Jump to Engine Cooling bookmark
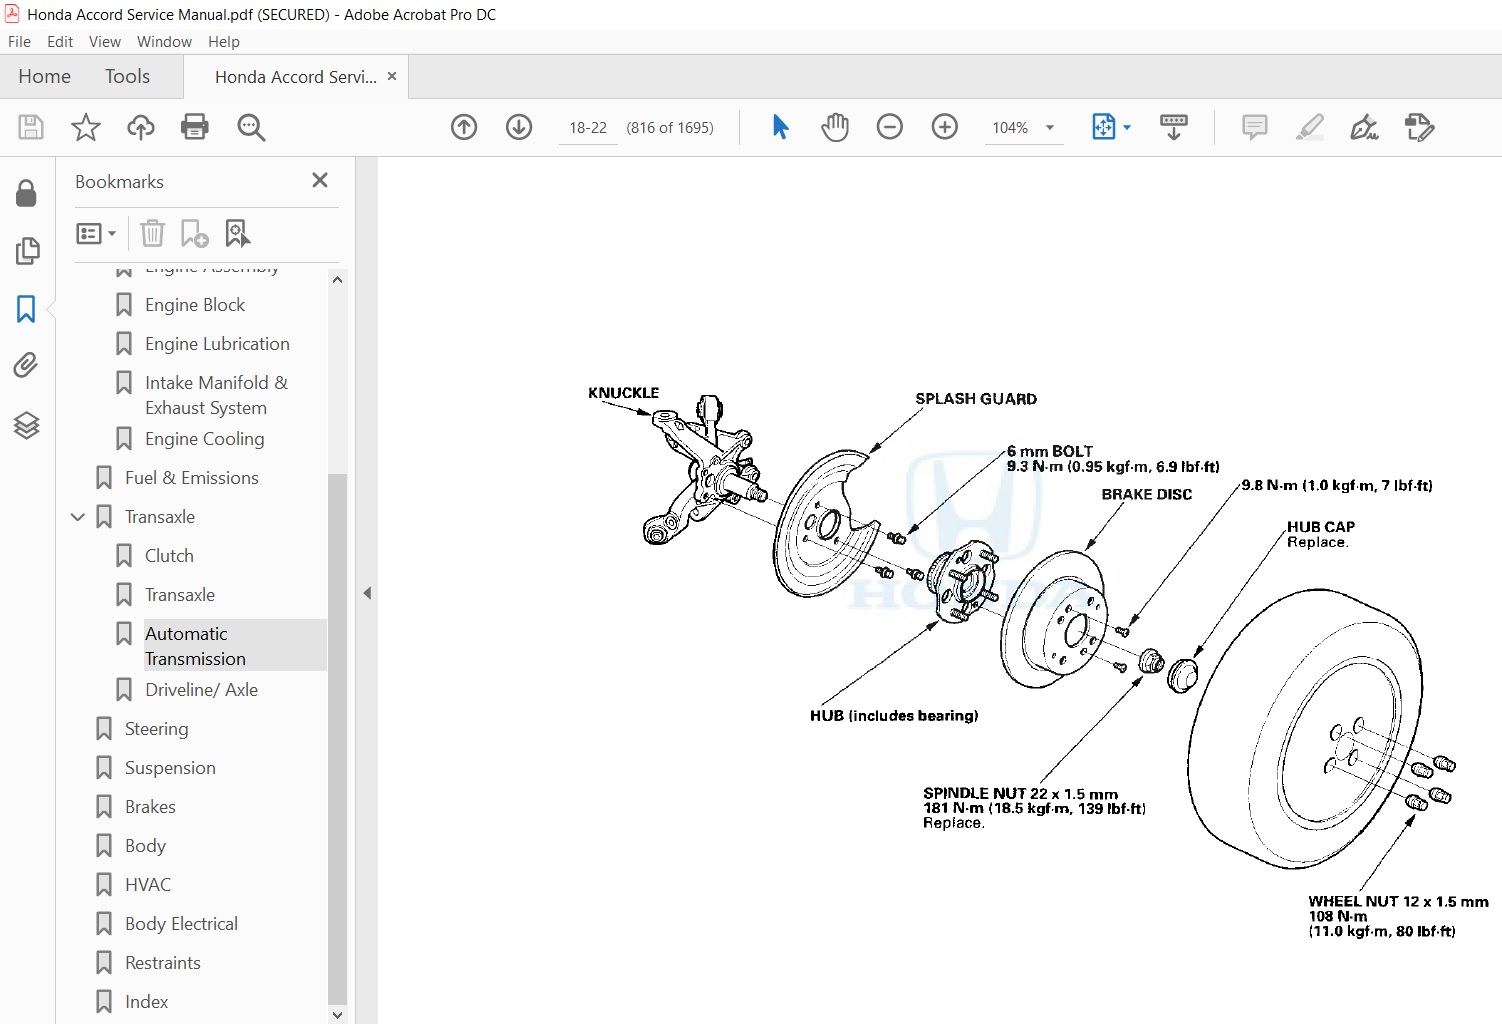Screen dimensions: 1502x1024 [x=205, y=439]
